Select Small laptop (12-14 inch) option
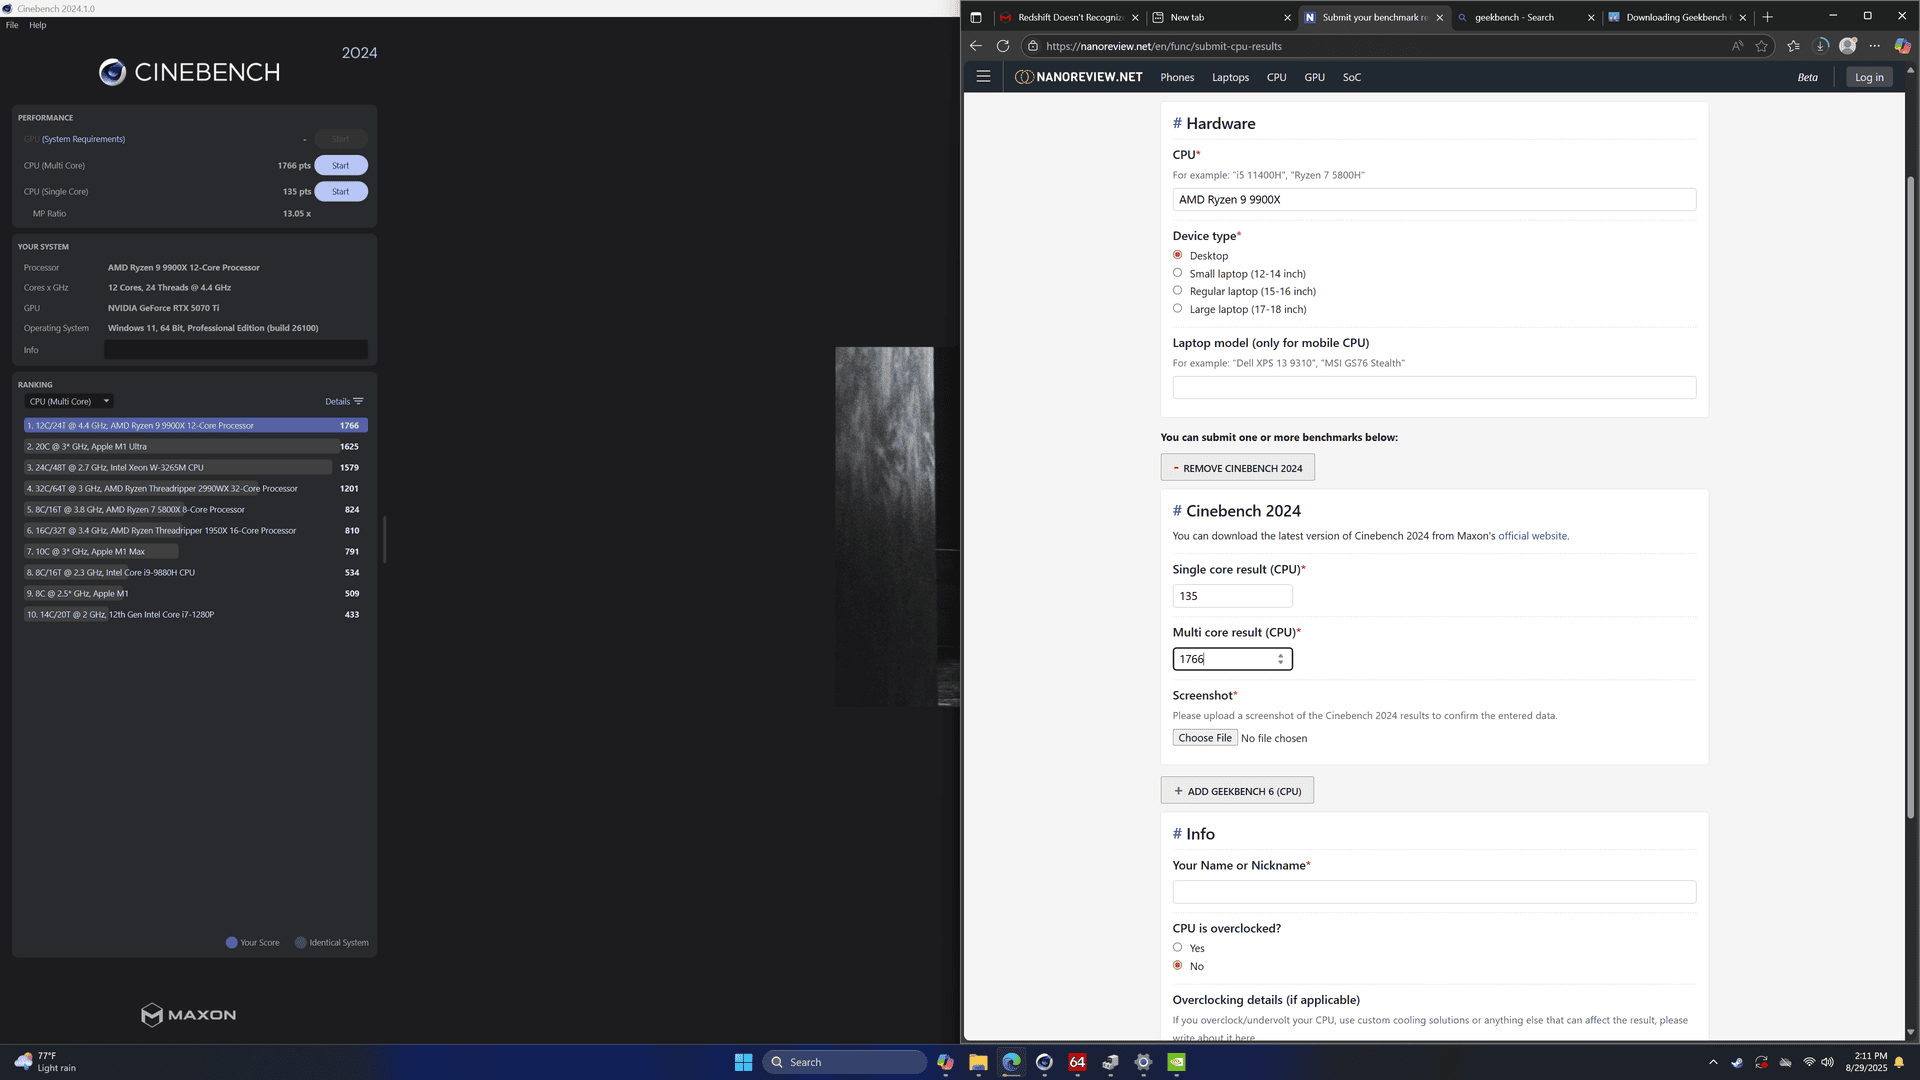Screen dimensions: 1920x1080 [1177, 273]
